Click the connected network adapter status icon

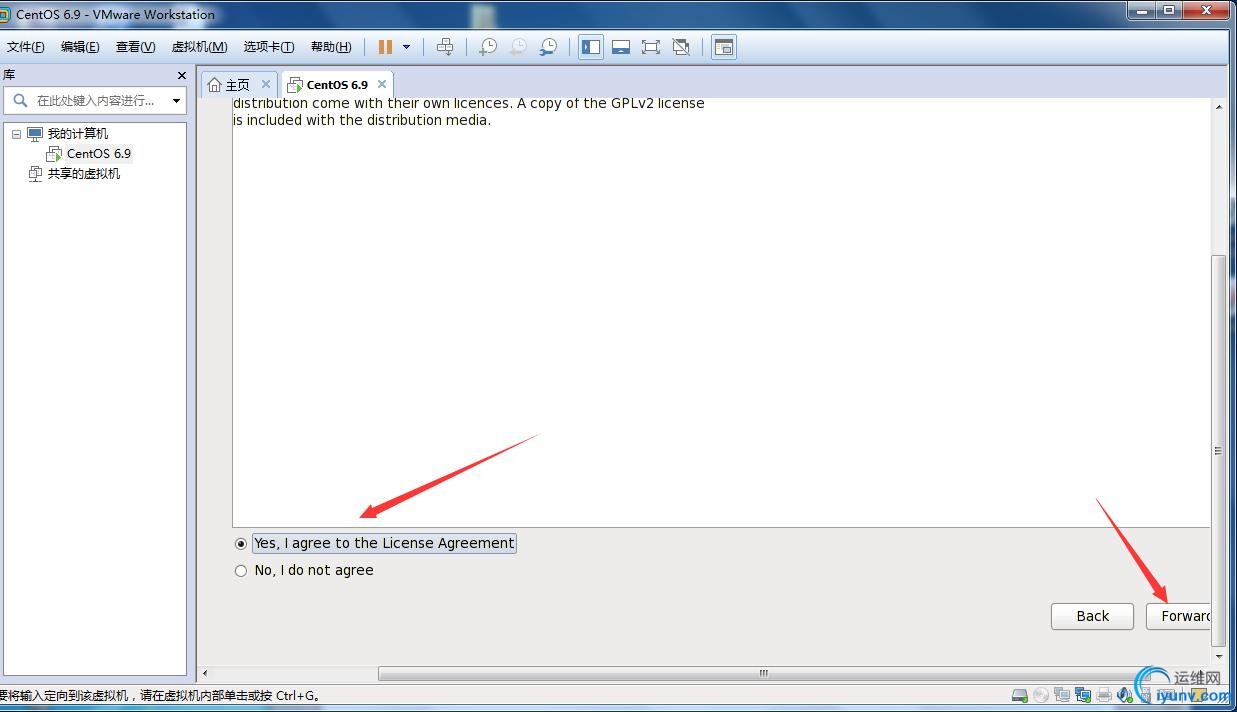pos(1083,695)
